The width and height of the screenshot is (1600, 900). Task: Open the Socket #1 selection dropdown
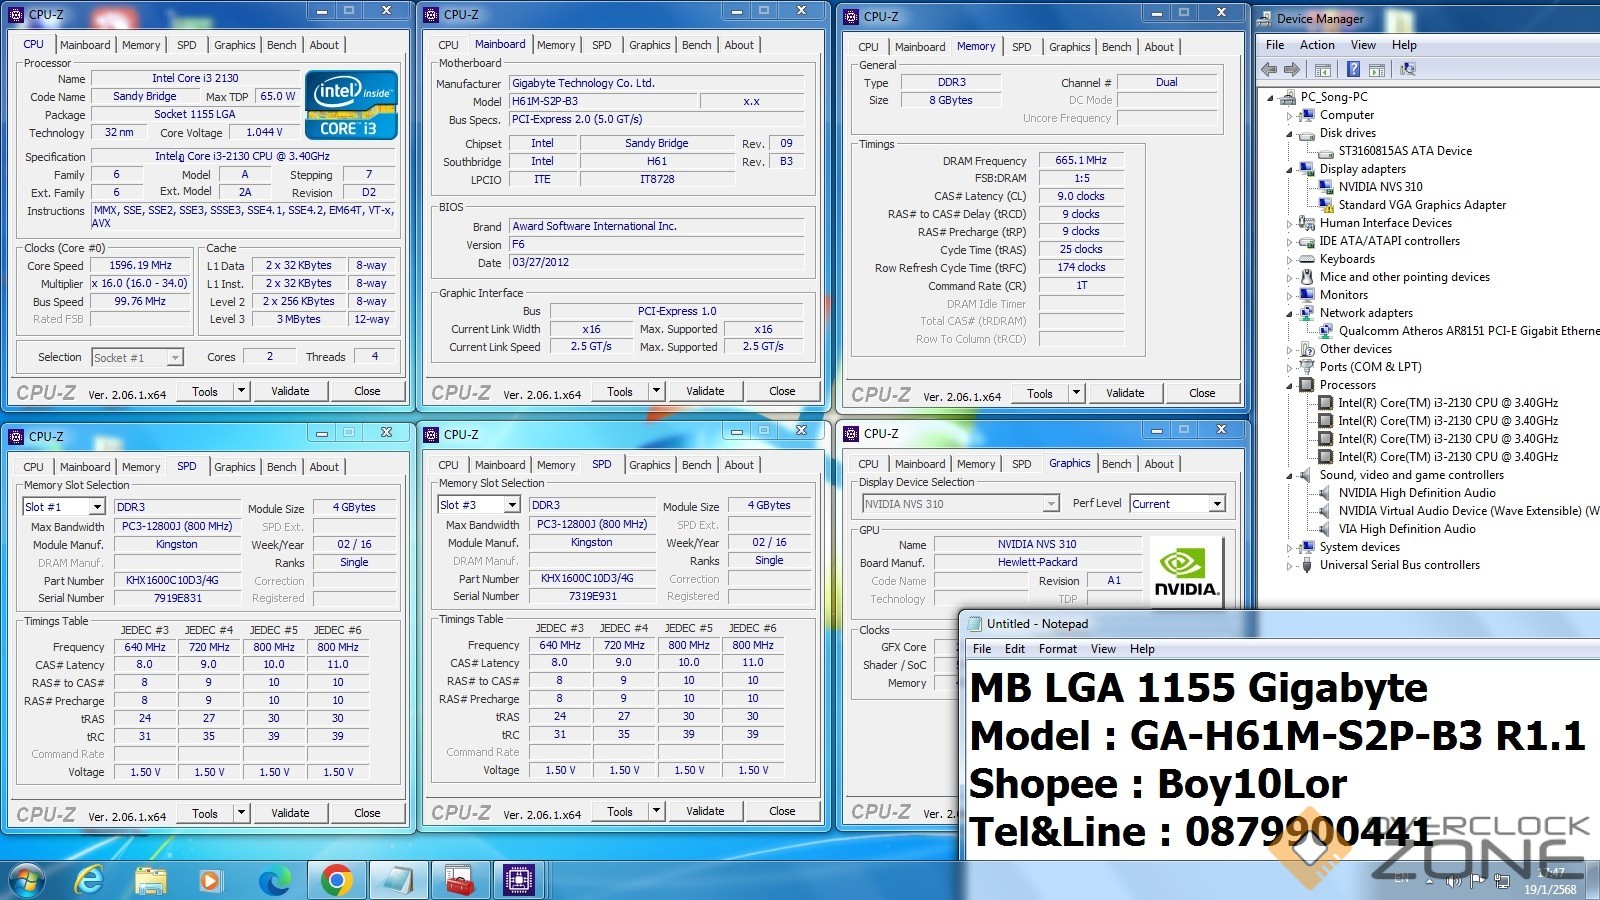click(x=175, y=357)
